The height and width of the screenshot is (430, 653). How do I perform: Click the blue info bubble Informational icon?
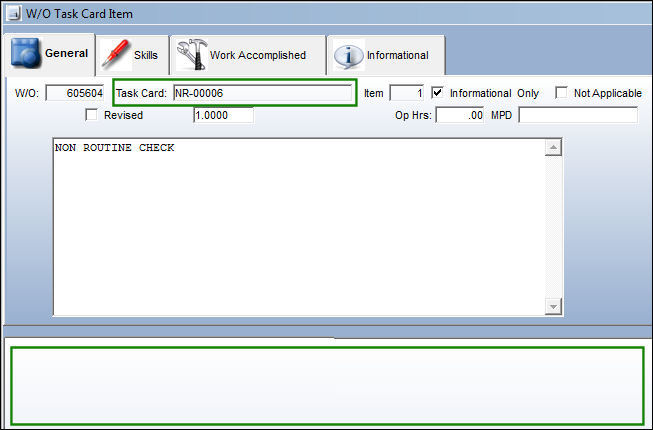[349, 55]
